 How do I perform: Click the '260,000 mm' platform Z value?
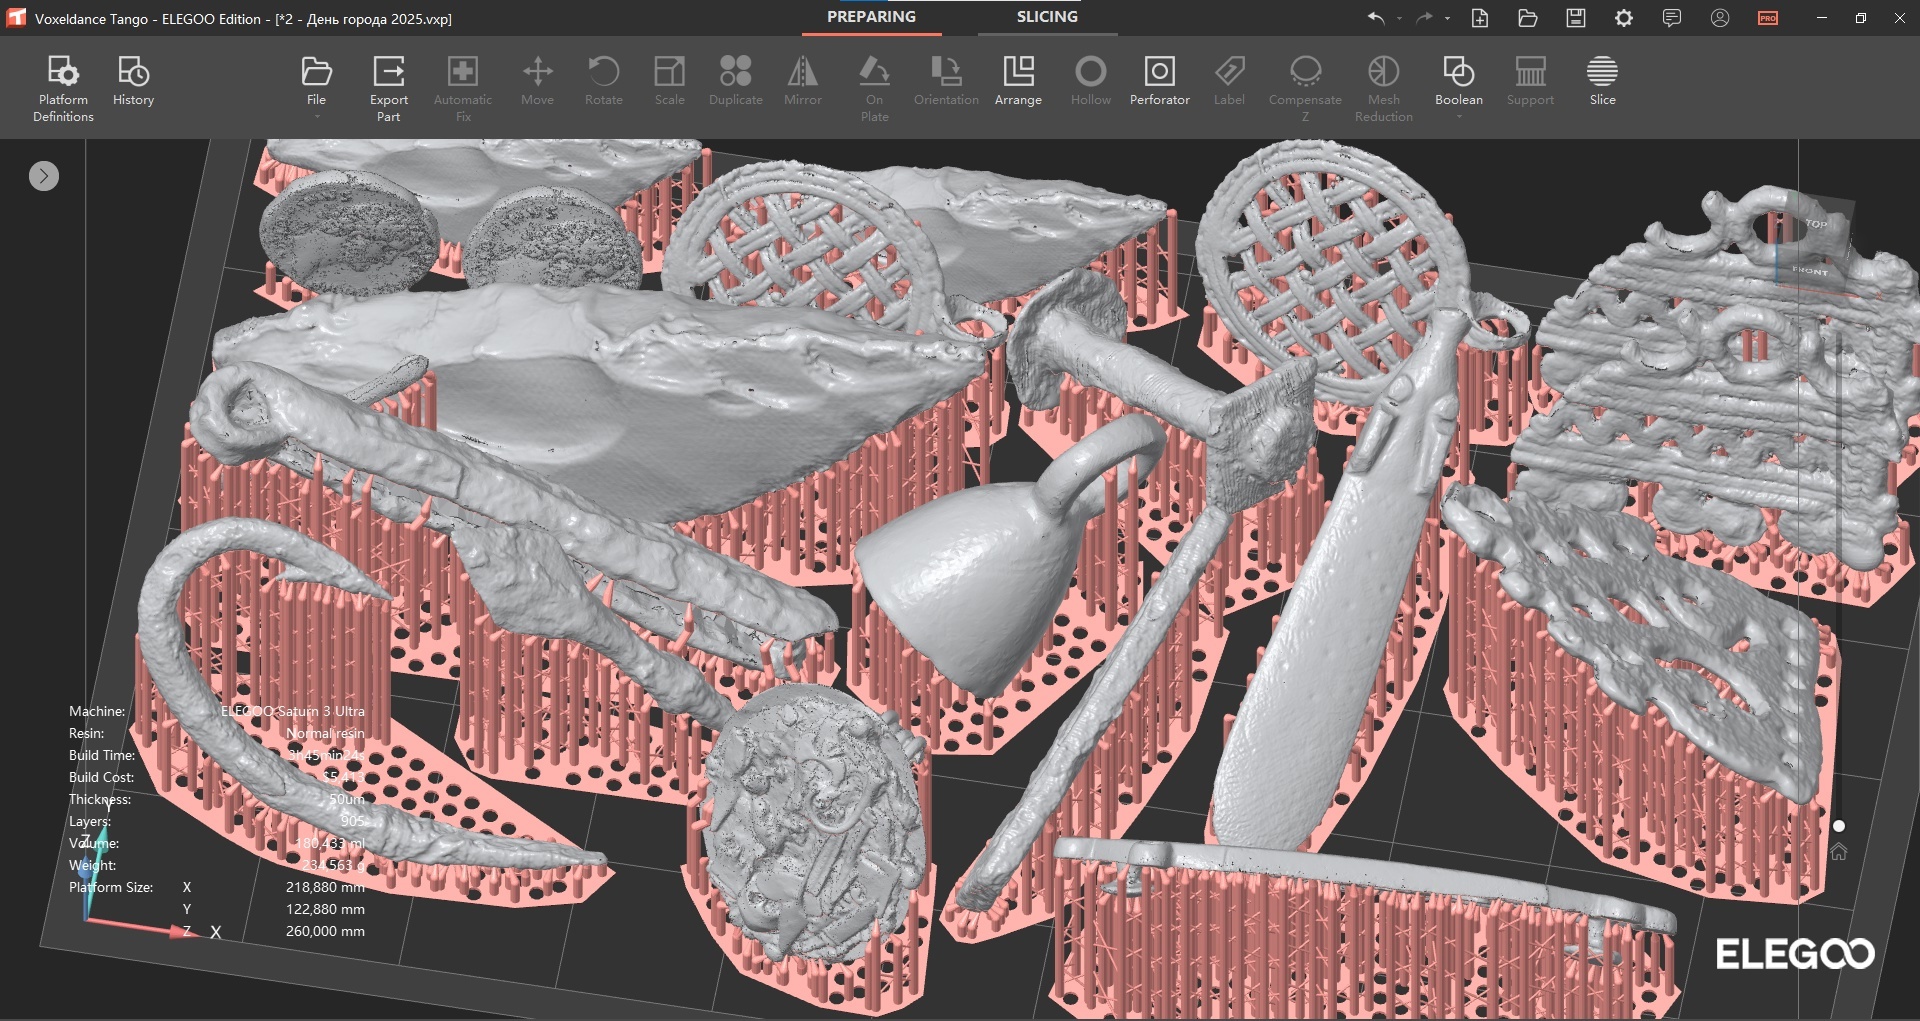[325, 931]
